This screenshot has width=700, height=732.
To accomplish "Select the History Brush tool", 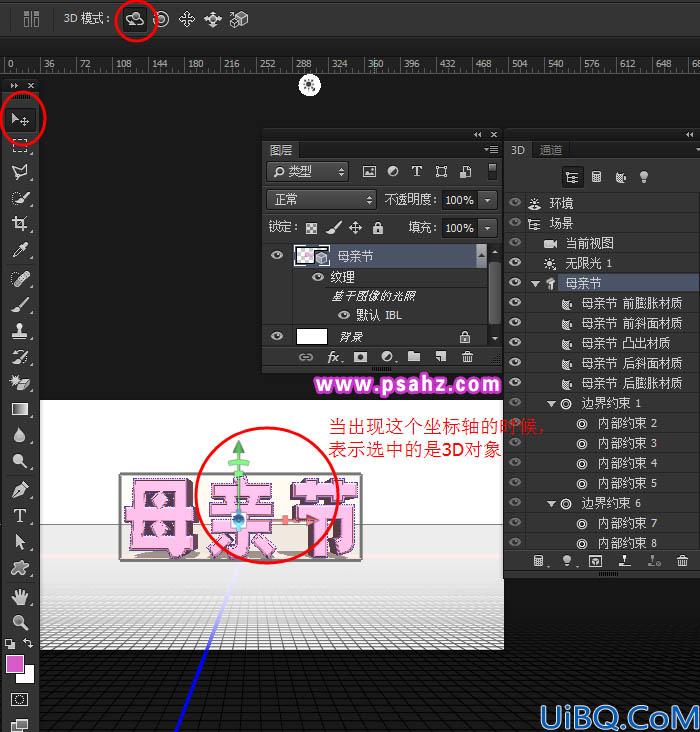I will [x=20, y=357].
